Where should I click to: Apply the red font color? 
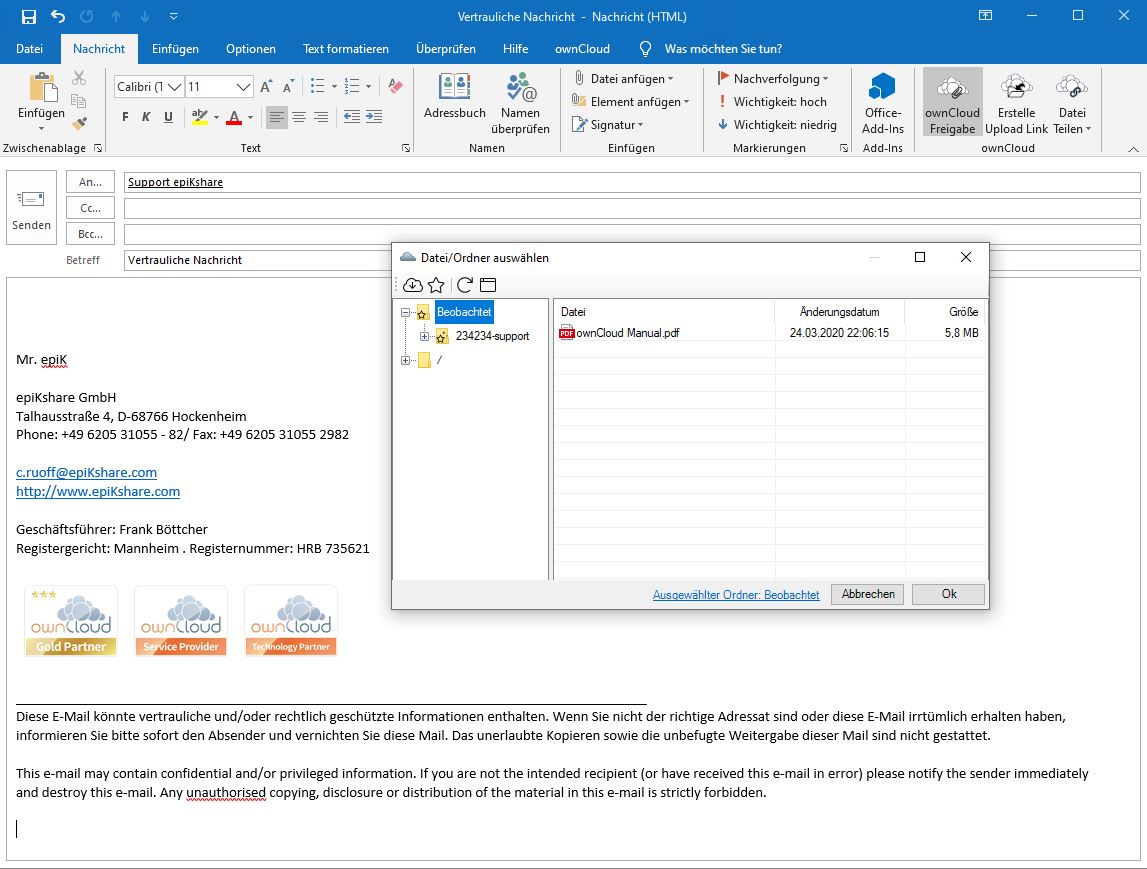coord(234,117)
